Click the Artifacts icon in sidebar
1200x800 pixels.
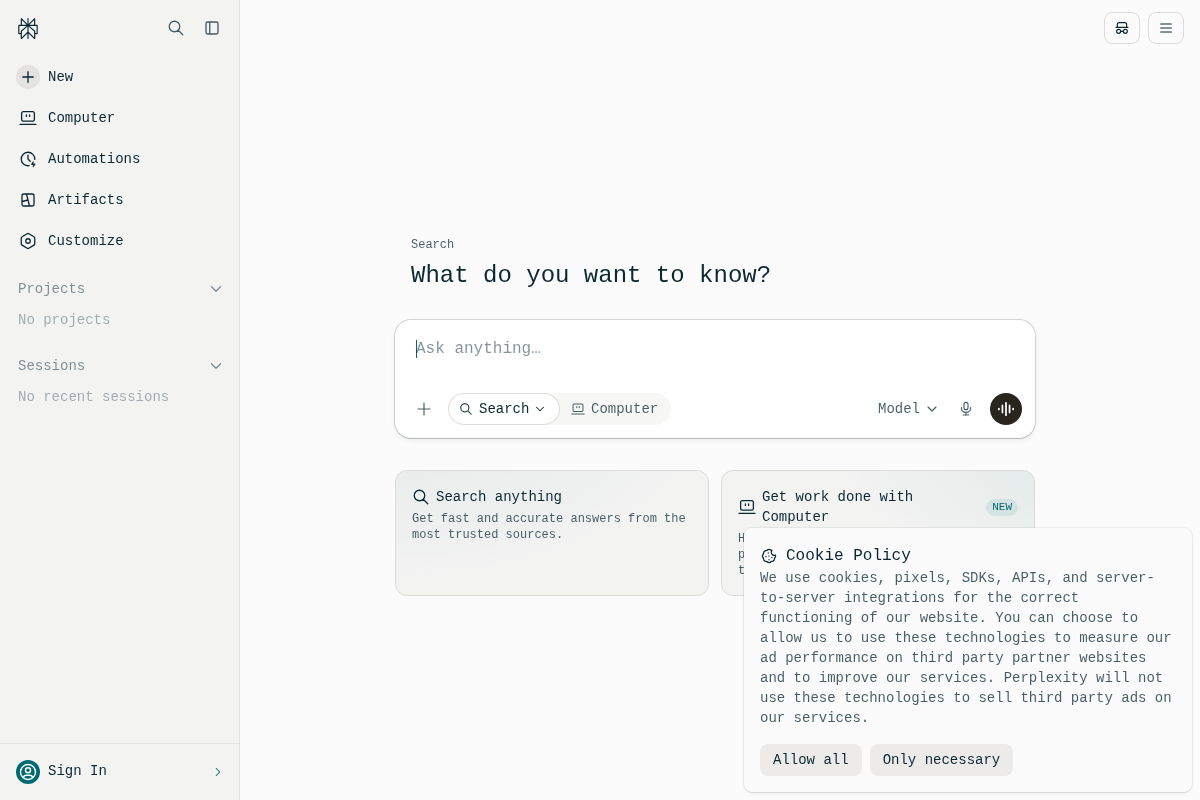click(x=28, y=200)
